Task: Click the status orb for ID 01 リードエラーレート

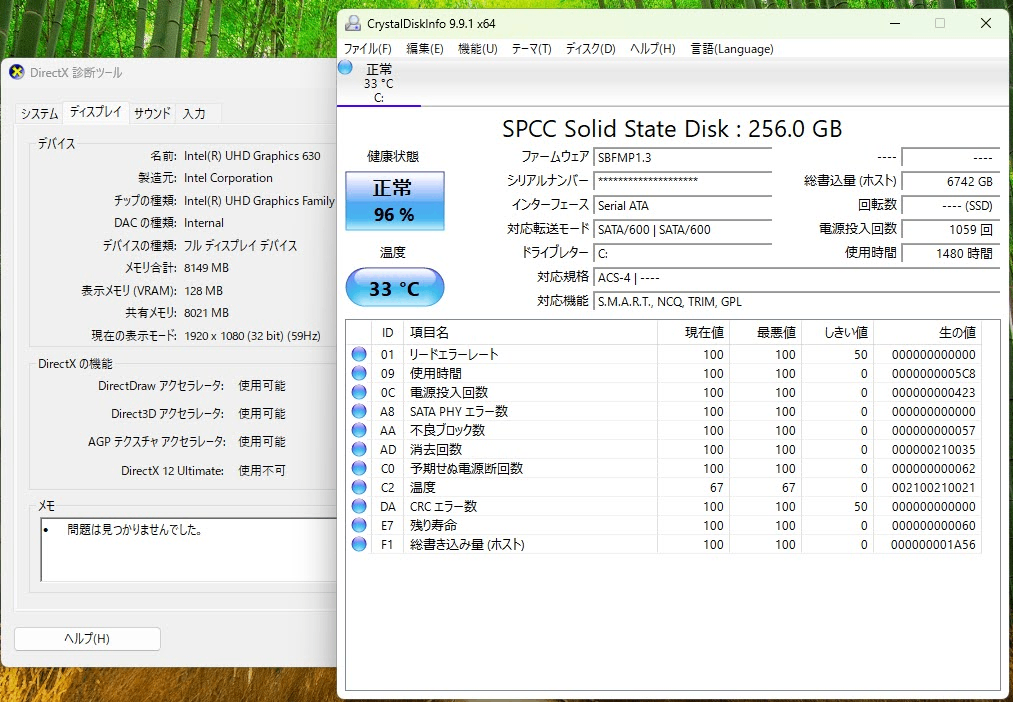Action: click(x=359, y=354)
